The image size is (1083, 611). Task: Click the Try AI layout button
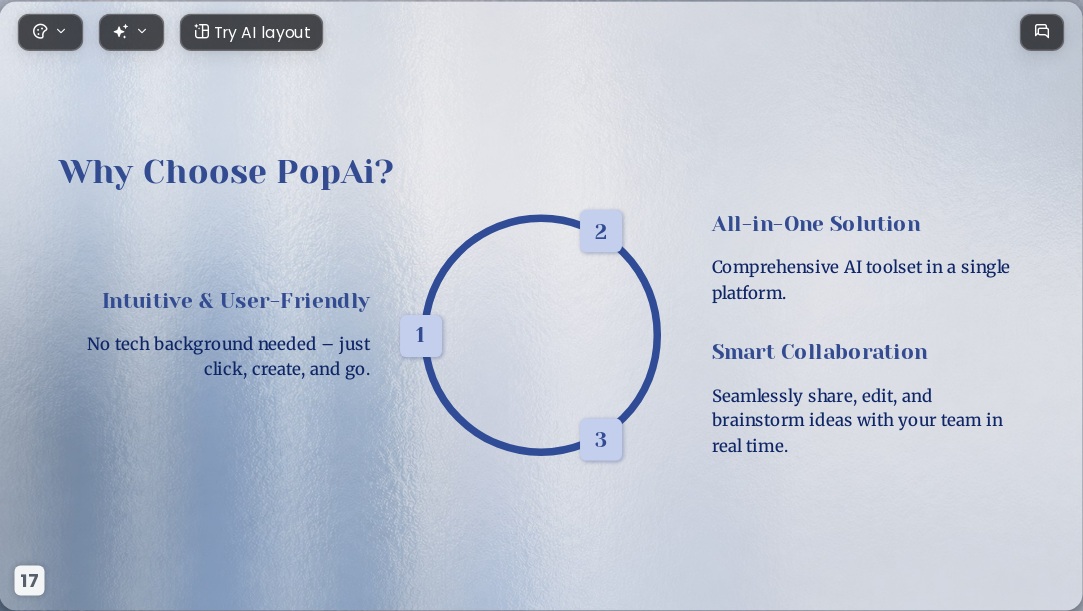[251, 32]
